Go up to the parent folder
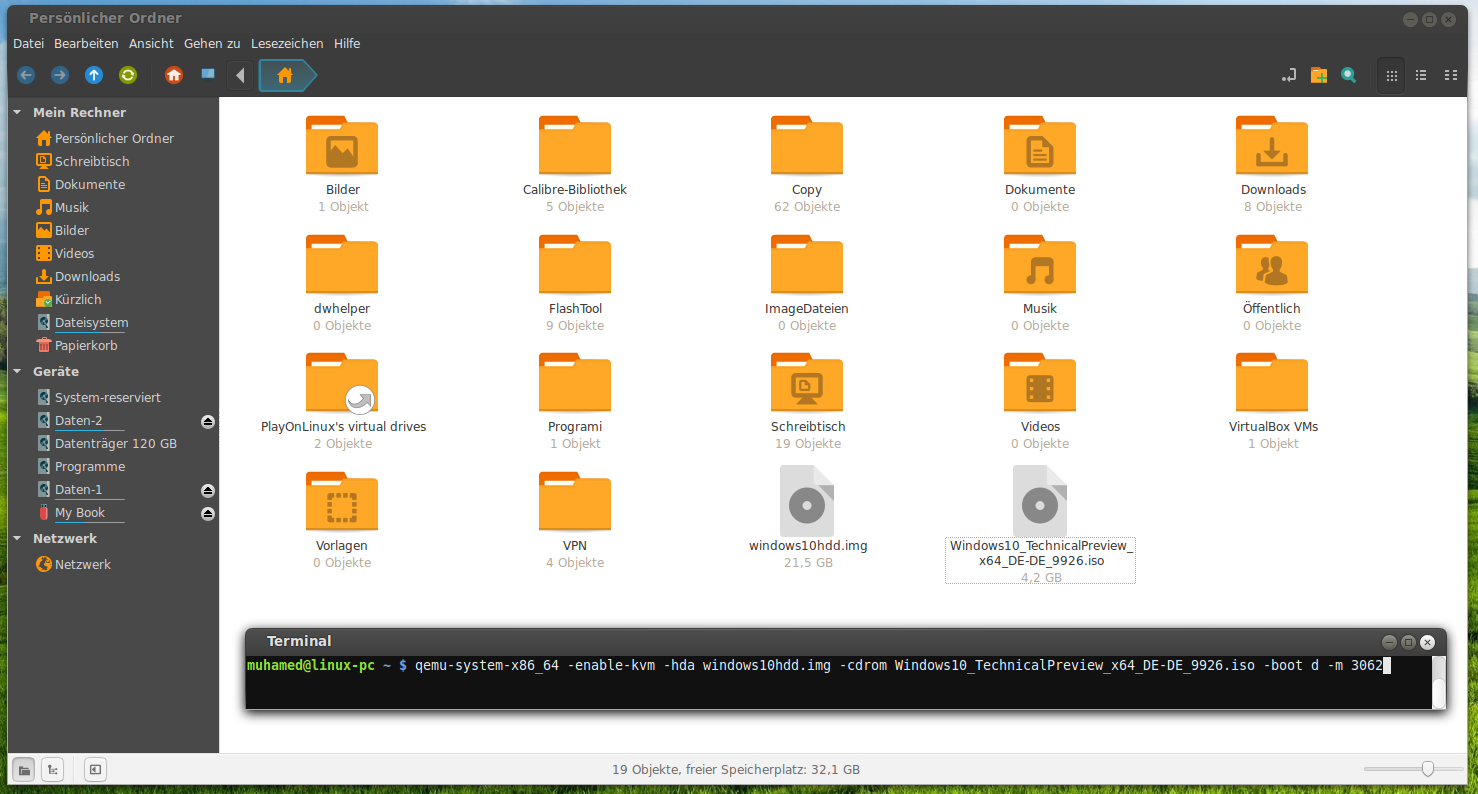 [94, 75]
